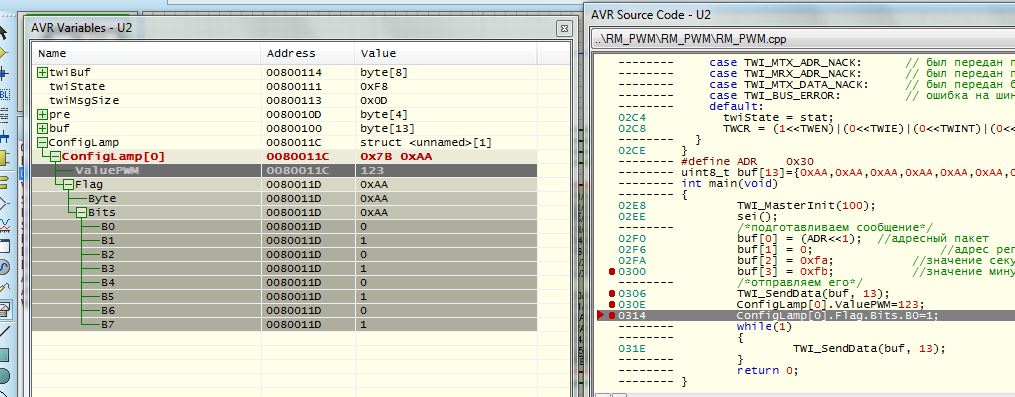Collapse the Bits node
This screenshot has width=1015, height=397.
81,212
